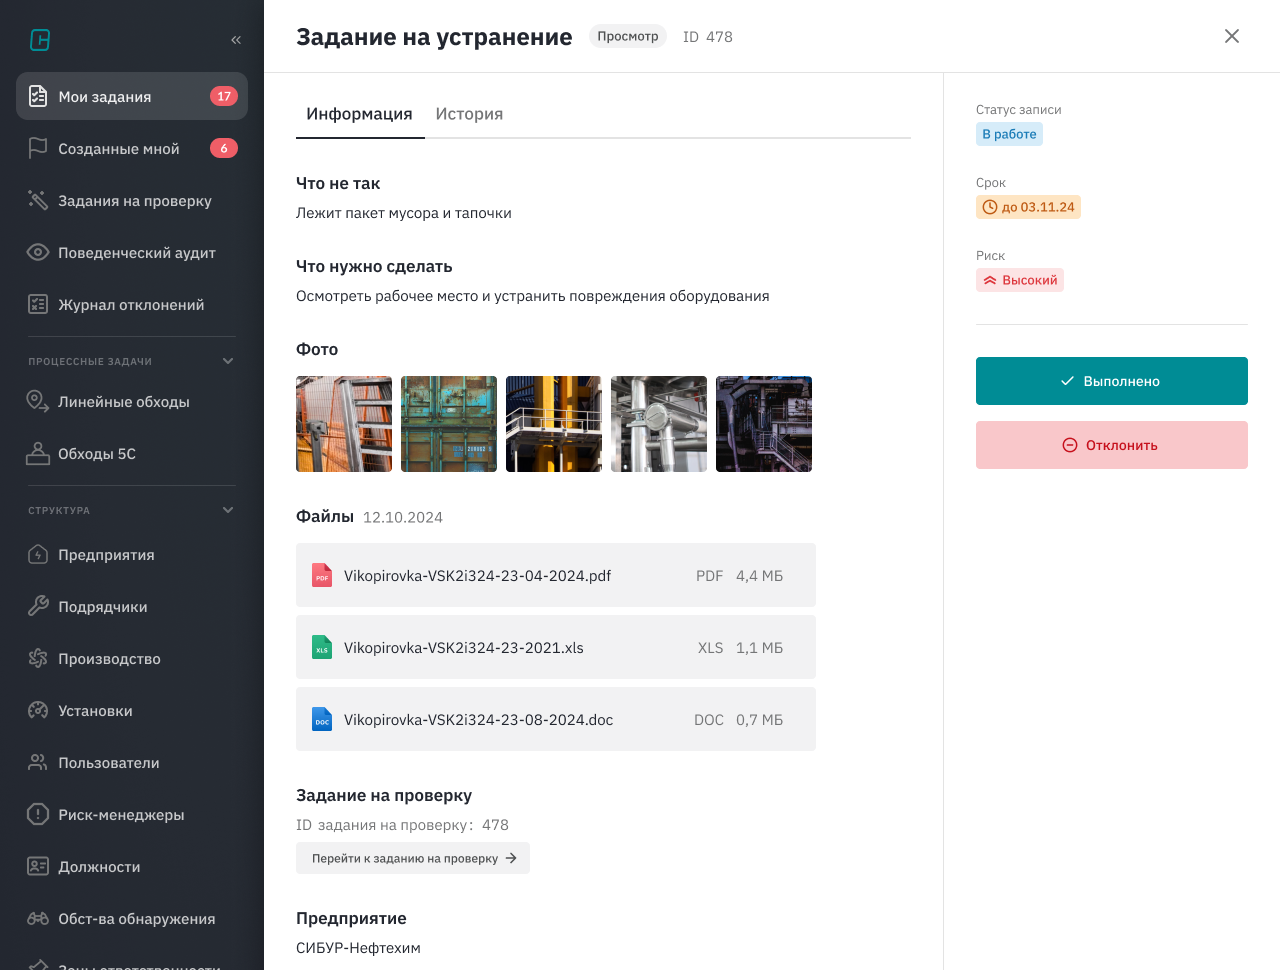Switch to the Информация tab

coord(360,114)
